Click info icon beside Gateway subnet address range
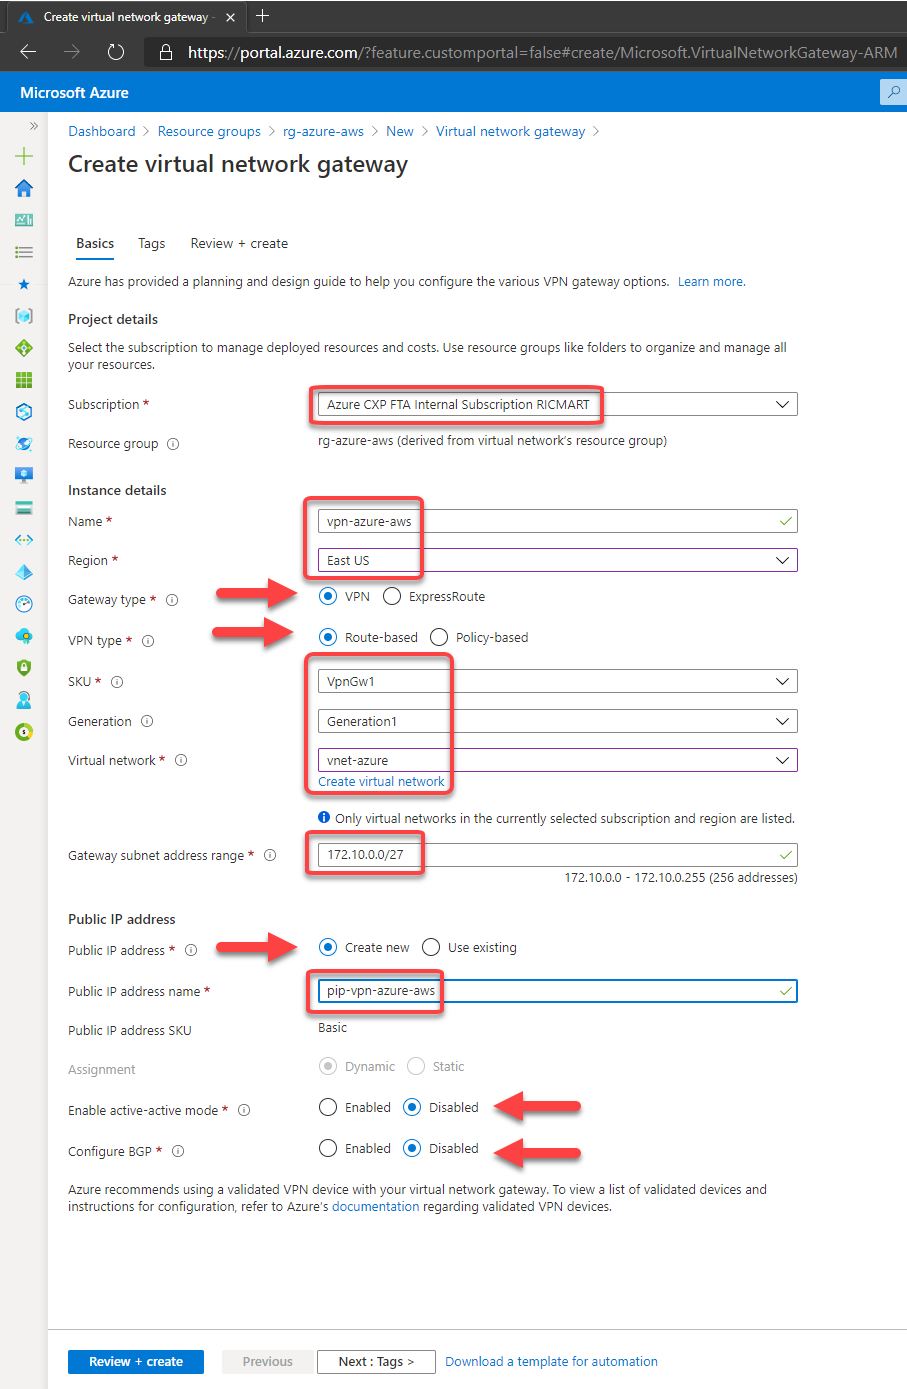907x1389 pixels. pos(270,855)
